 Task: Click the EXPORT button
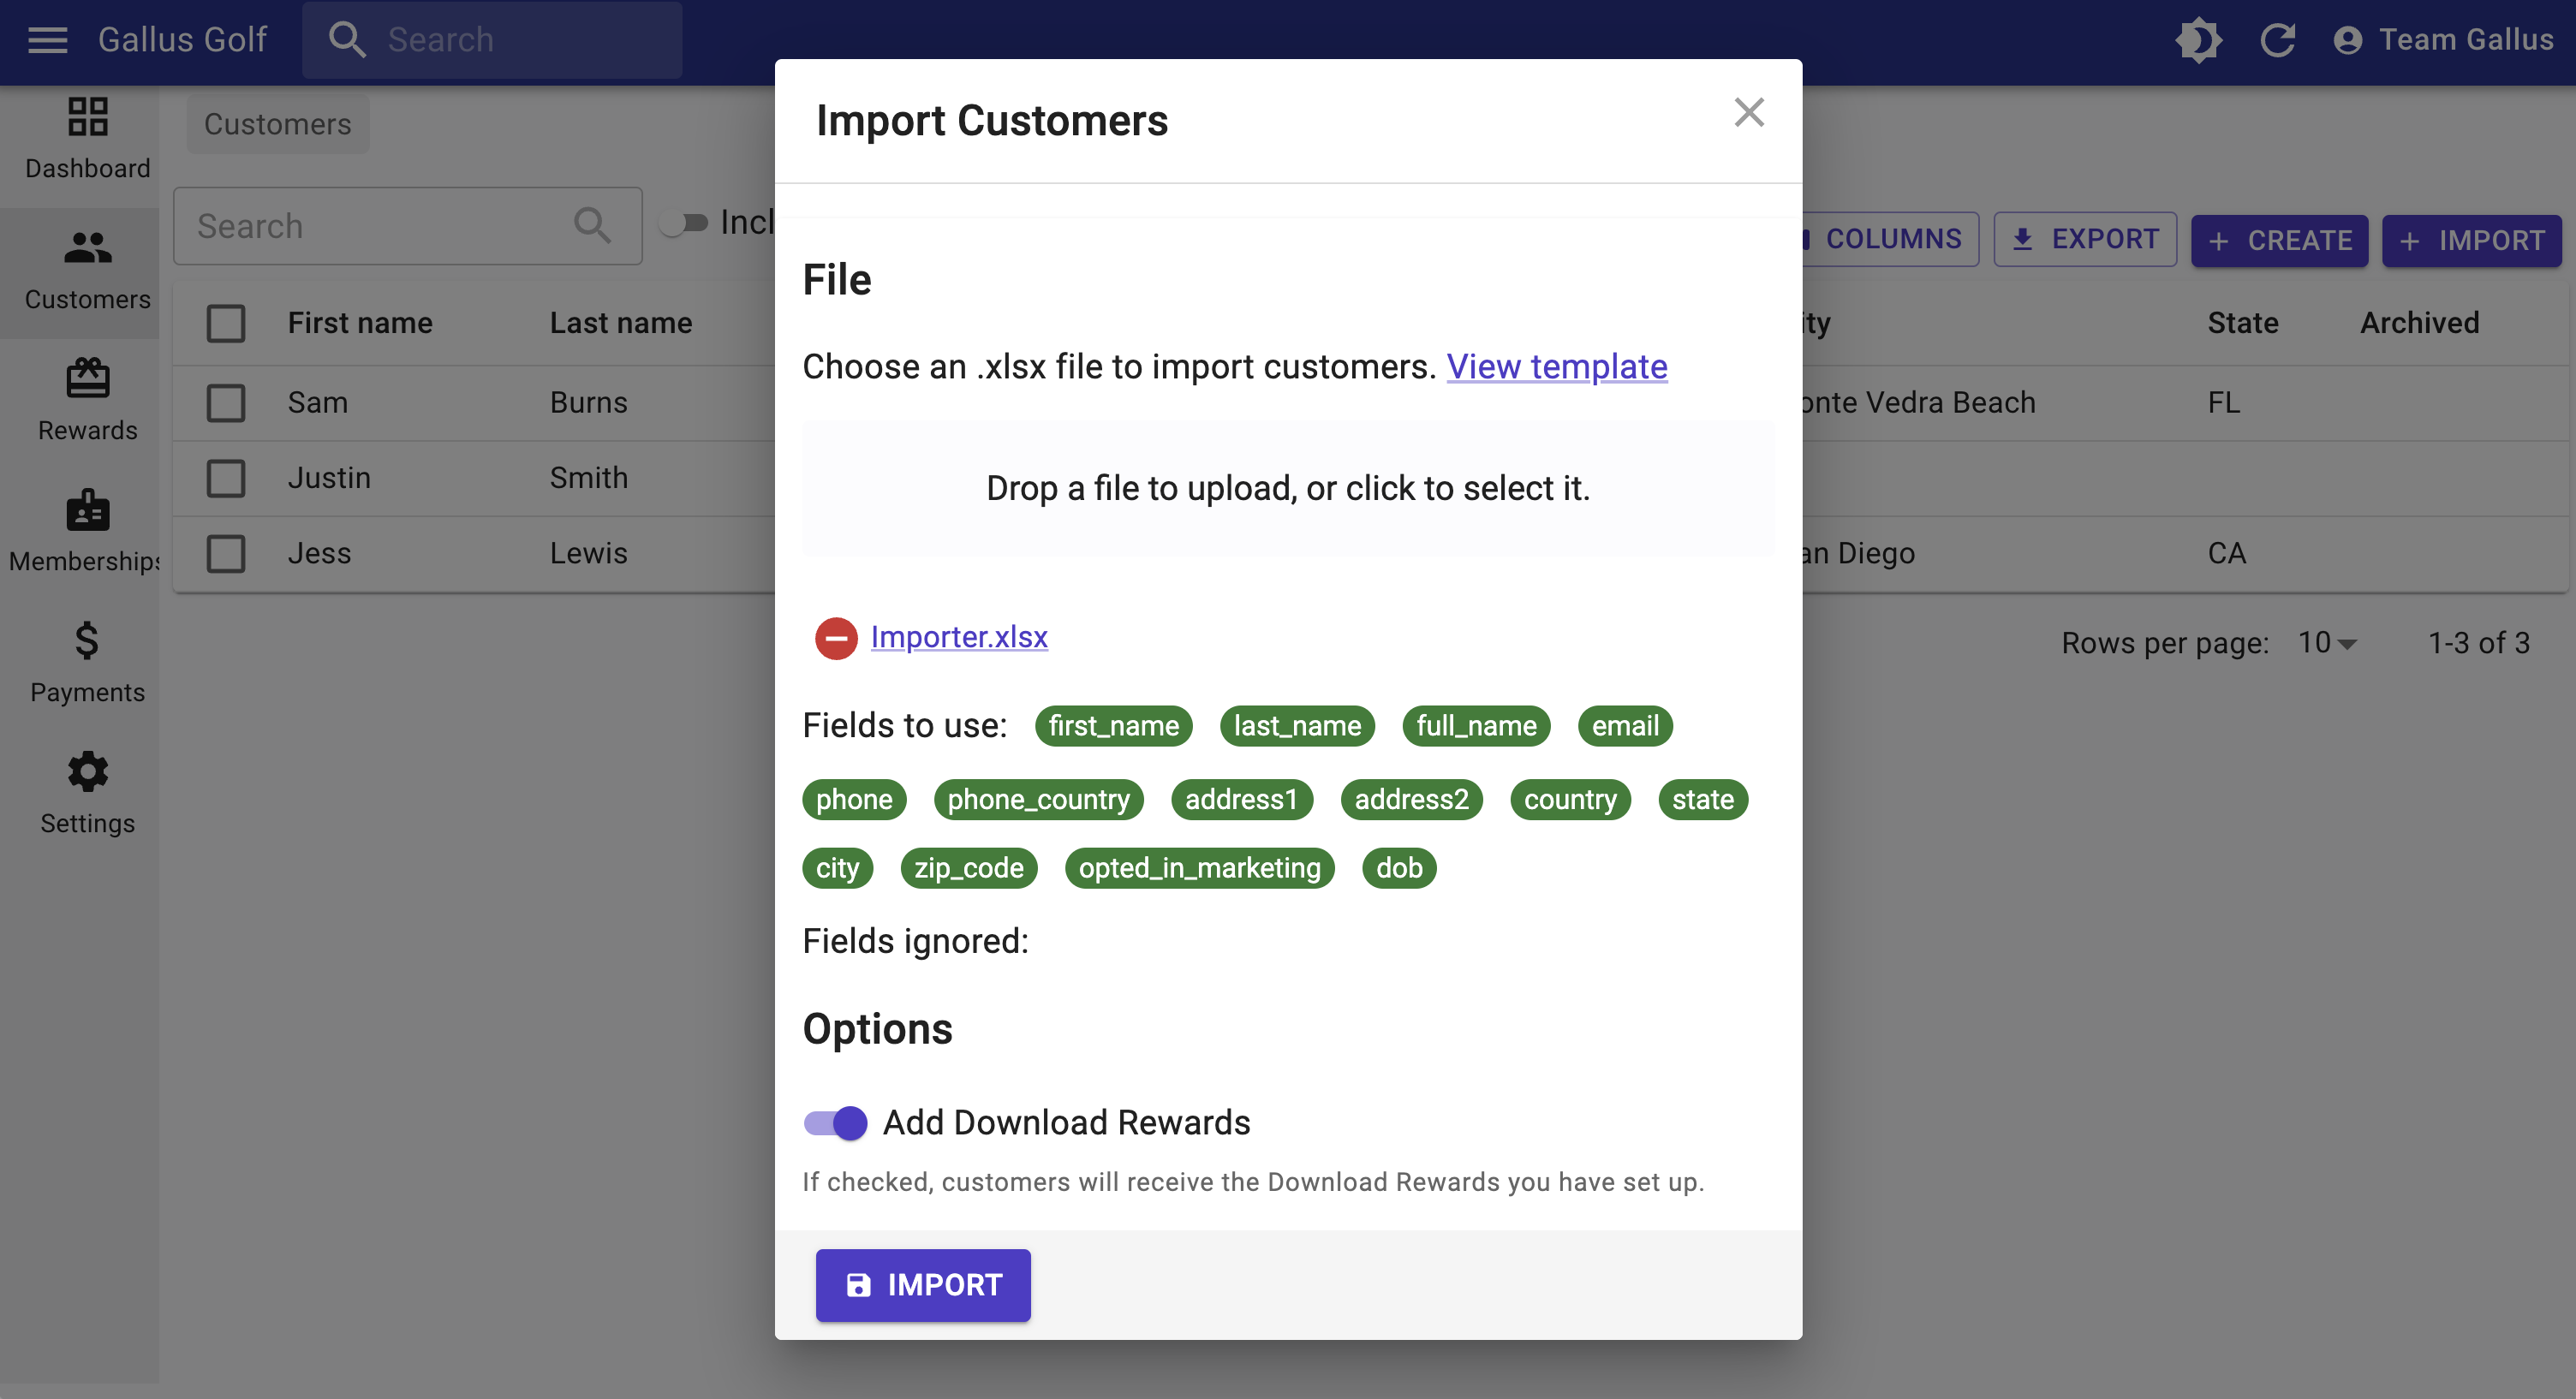(2085, 240)
